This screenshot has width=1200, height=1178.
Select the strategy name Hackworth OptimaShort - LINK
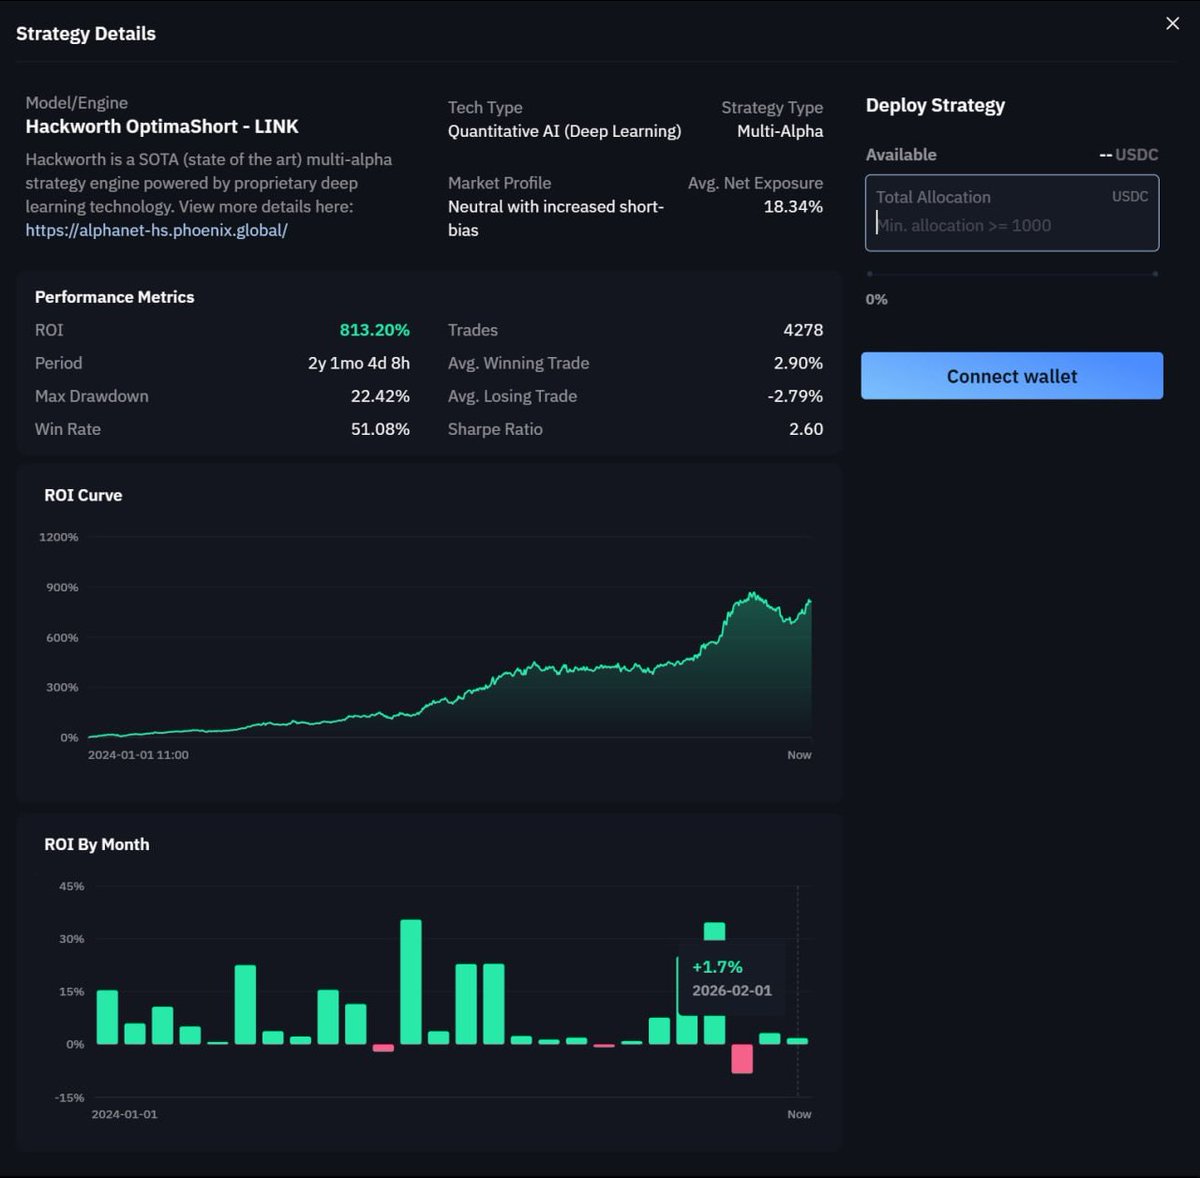[161, 126]
